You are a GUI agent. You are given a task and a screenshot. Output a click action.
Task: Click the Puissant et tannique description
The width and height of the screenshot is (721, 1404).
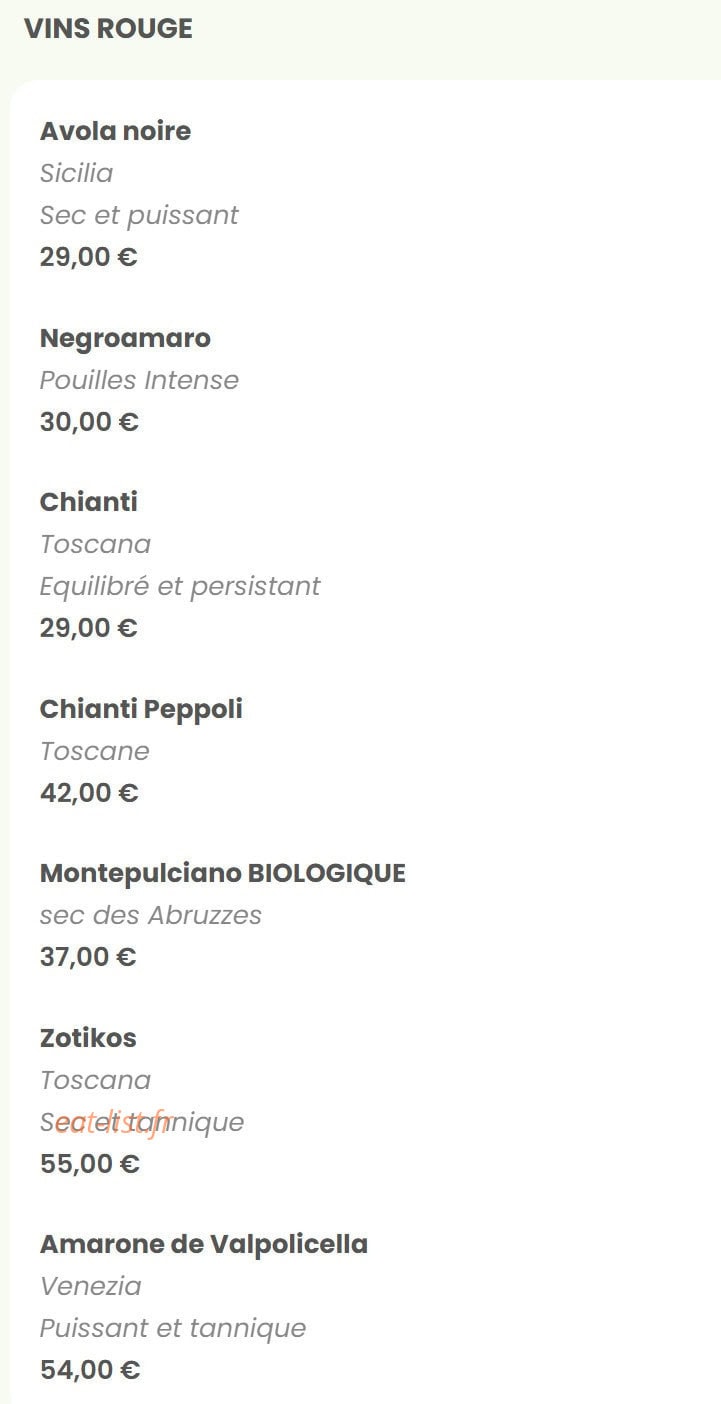point(173,1328)
